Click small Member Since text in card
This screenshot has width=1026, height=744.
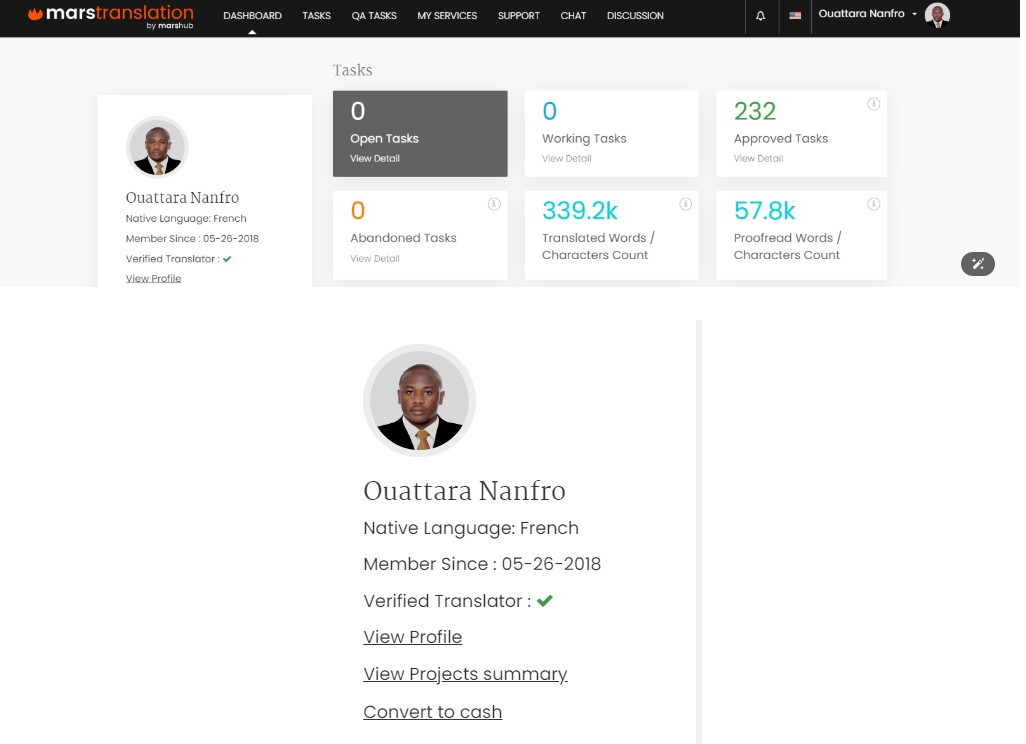click(192, 239)
